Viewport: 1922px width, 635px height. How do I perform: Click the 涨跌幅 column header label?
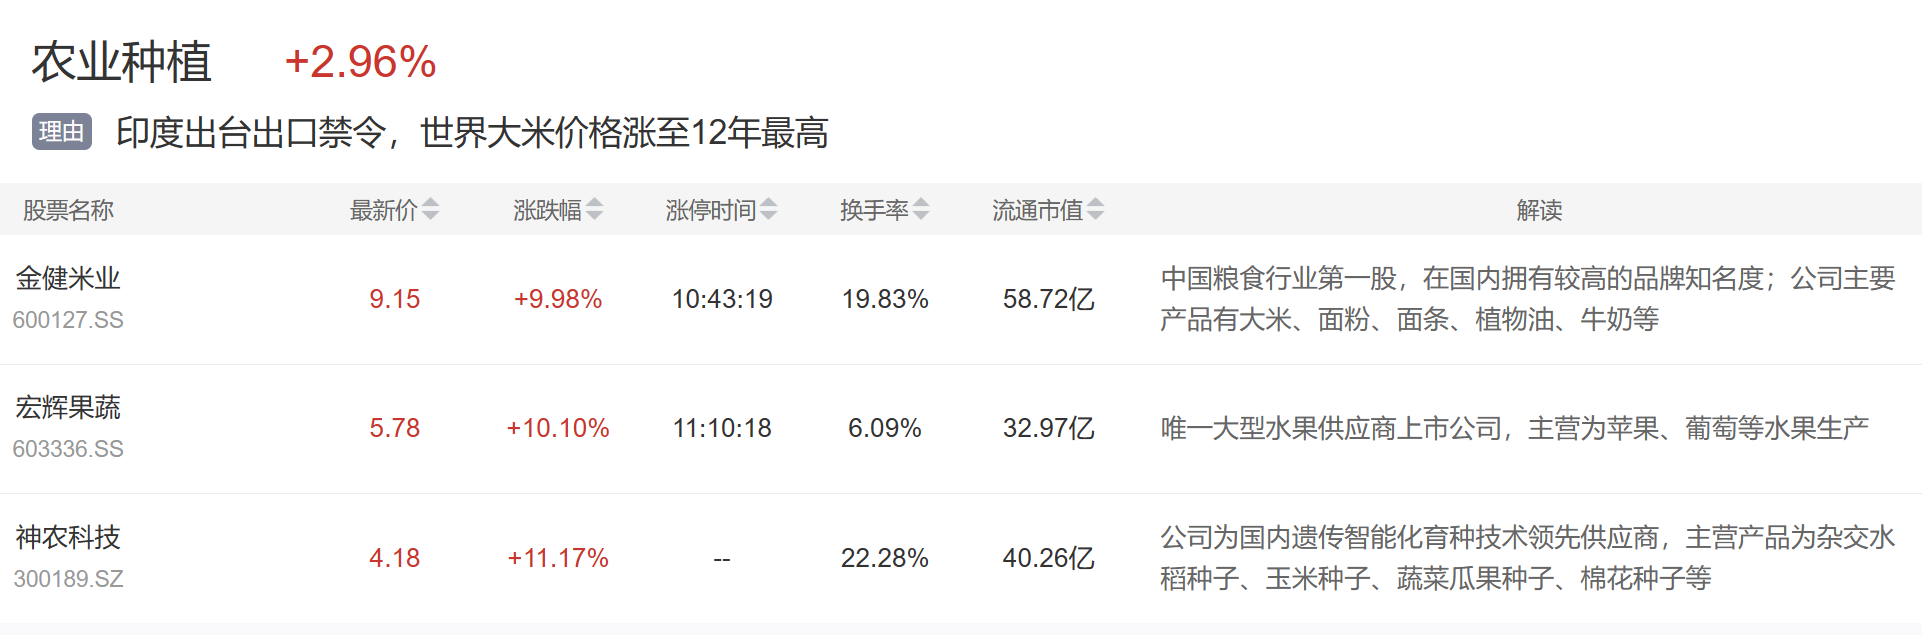(547, 210)
